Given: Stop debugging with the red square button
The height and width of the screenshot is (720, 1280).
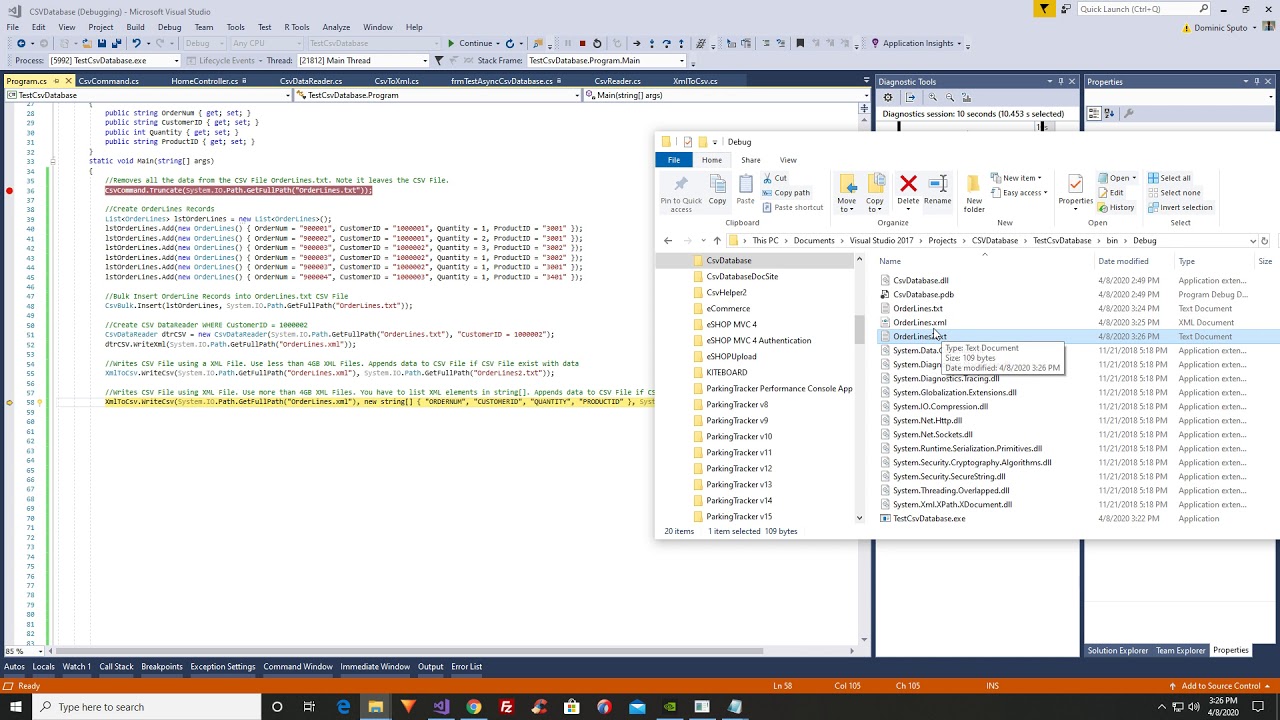Looking at the screenshot, I should (x=582, y=43).
